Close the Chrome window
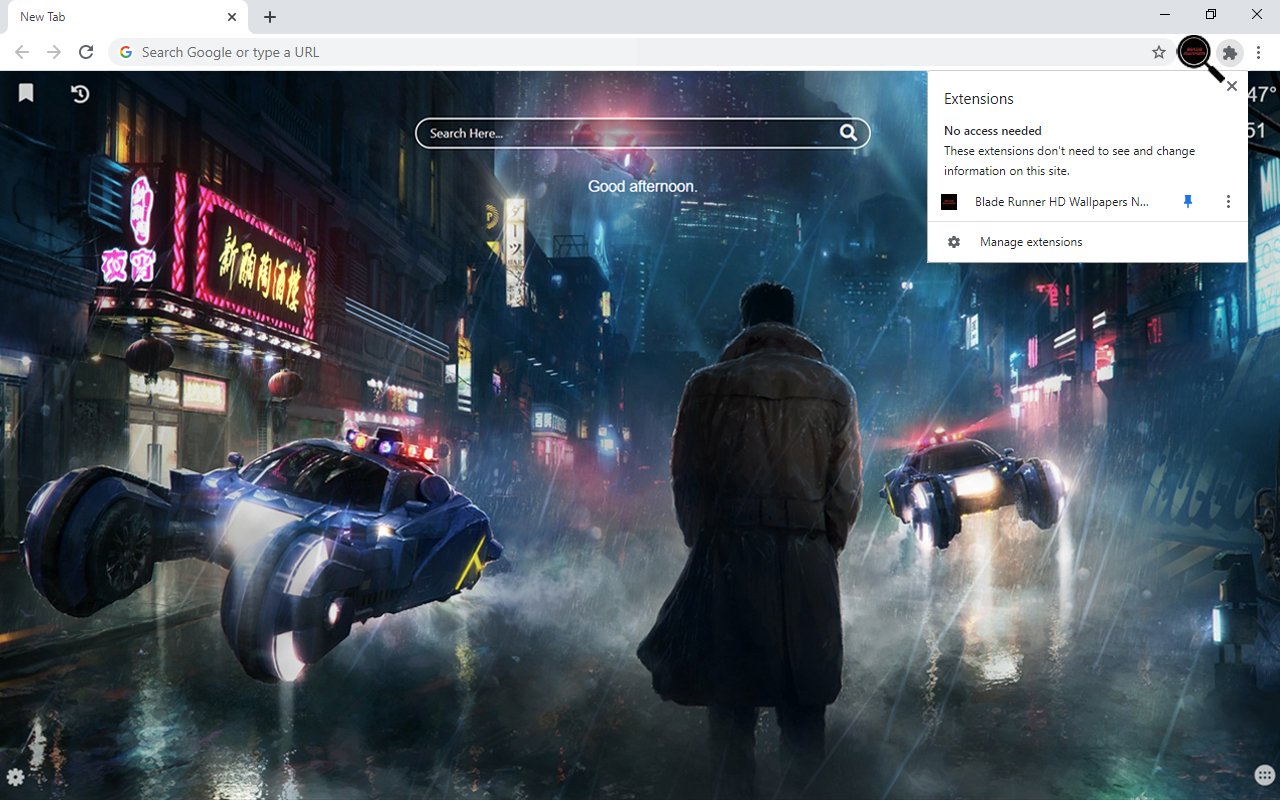Screen dimensions: 1280x800 coord(1257,15)
